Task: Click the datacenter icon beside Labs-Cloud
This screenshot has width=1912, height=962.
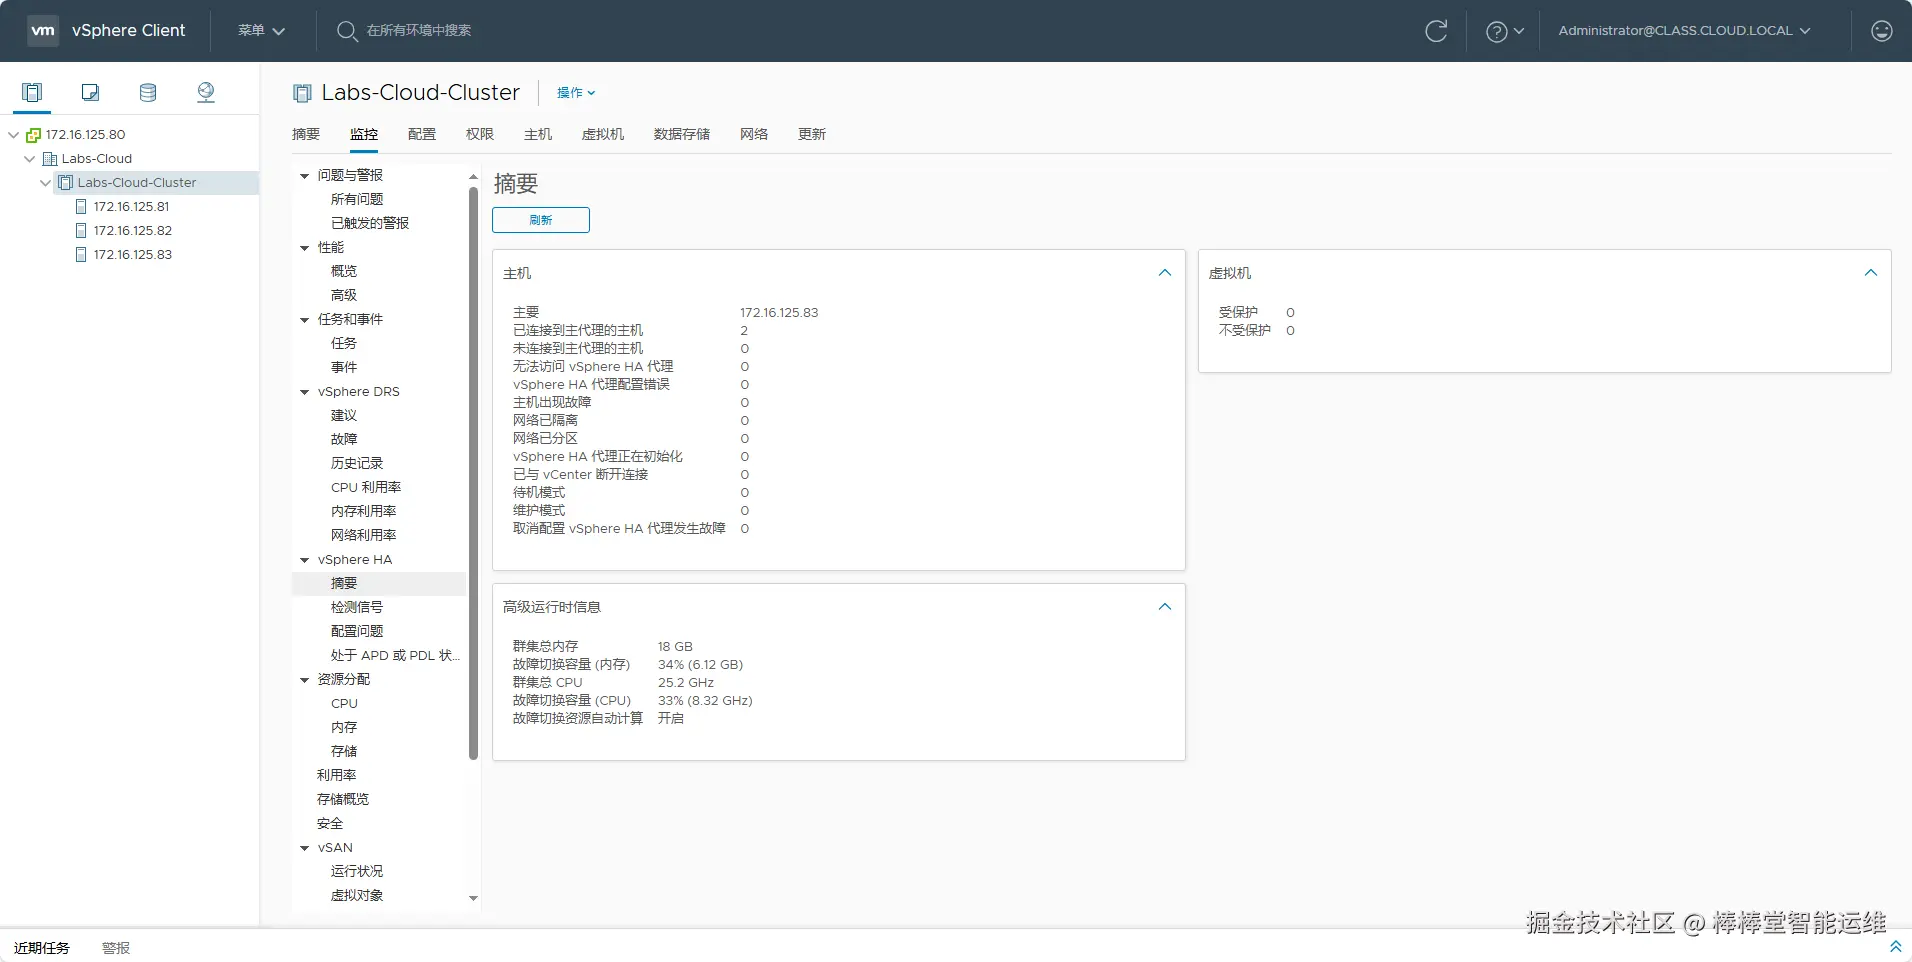Action: pos(50,159)
